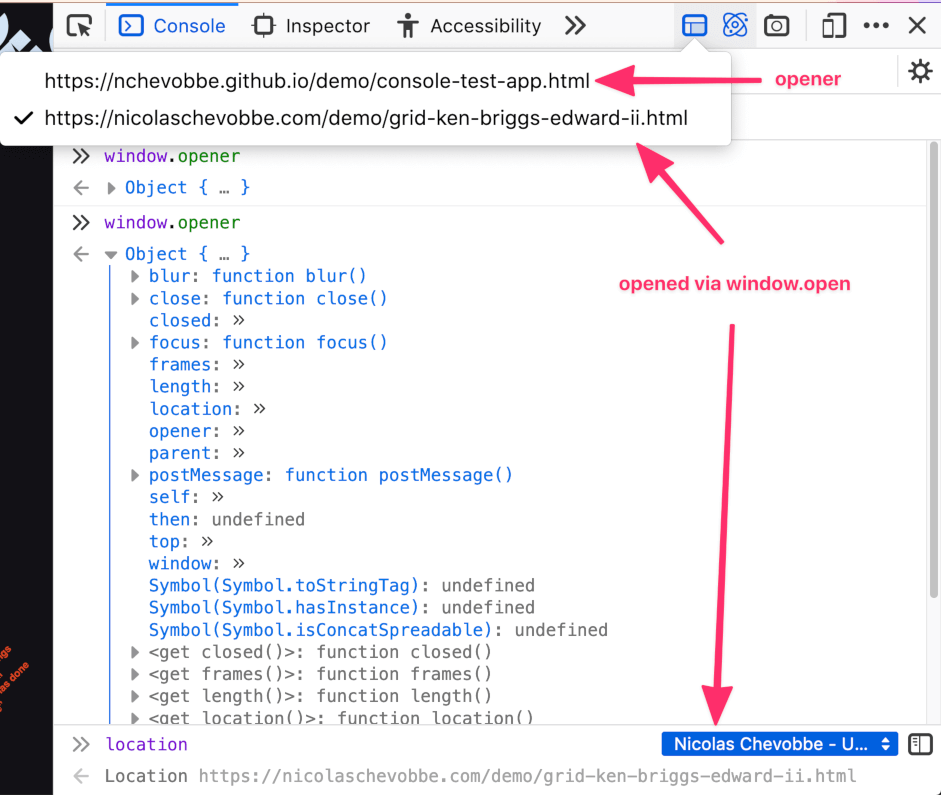Expand the postMessage function property
The height and width of the screenshot is (795, 941).
[x=135, y=475]
